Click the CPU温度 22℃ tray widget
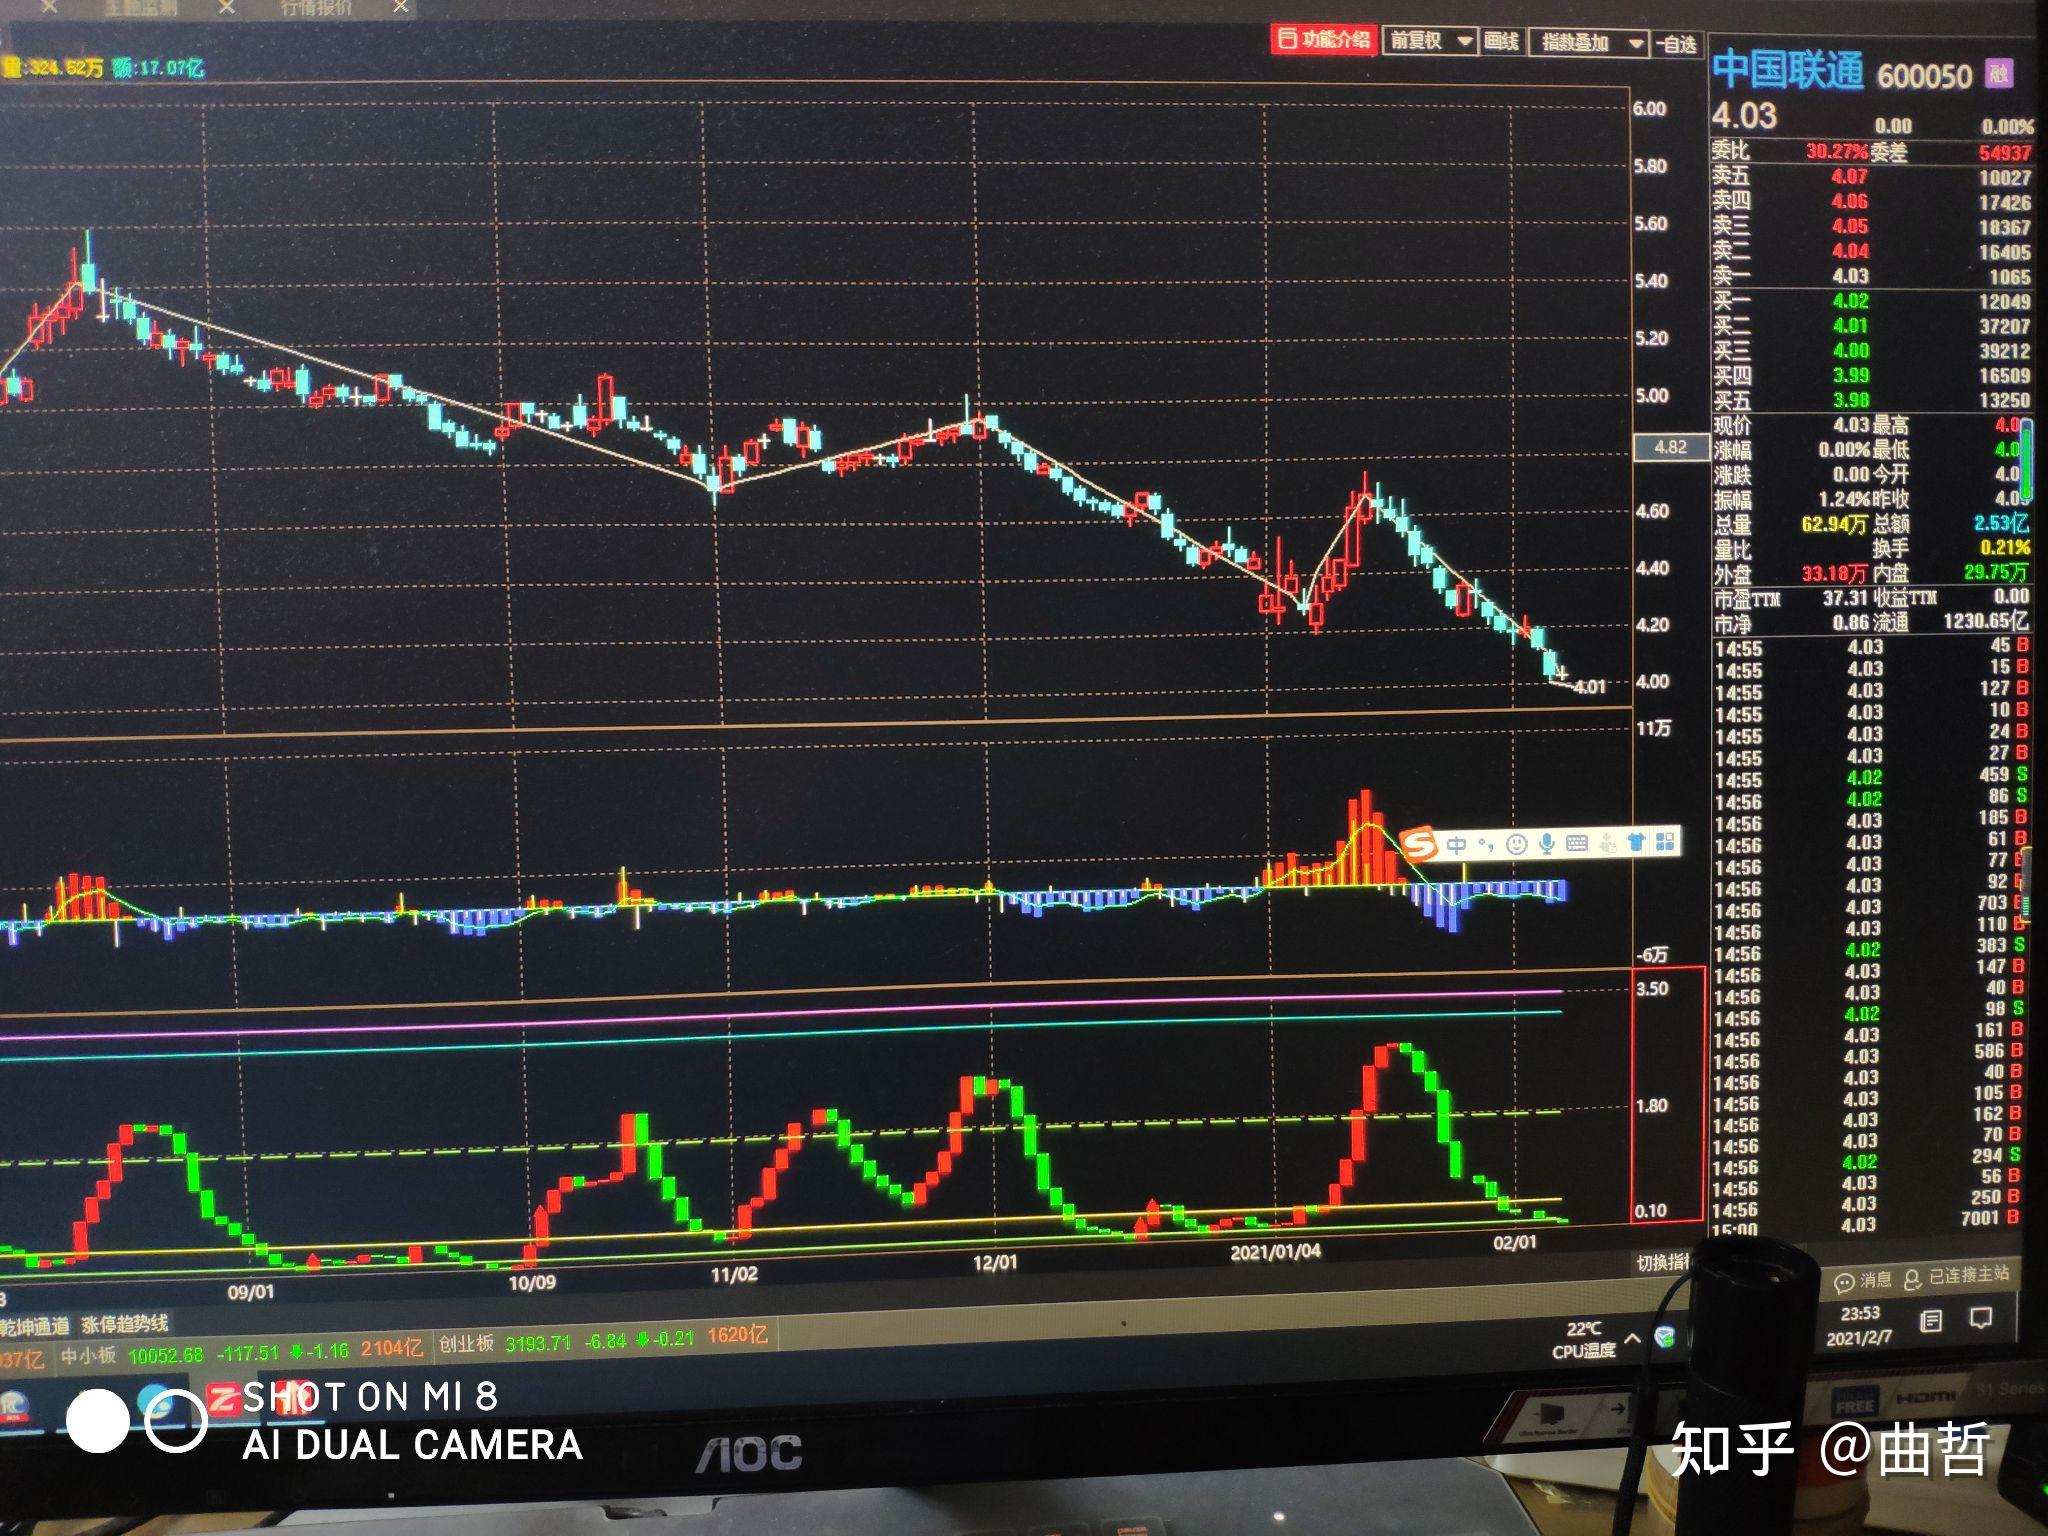The width and height of the screenshot is (2048, 1536). [x=1583, y=1340]
